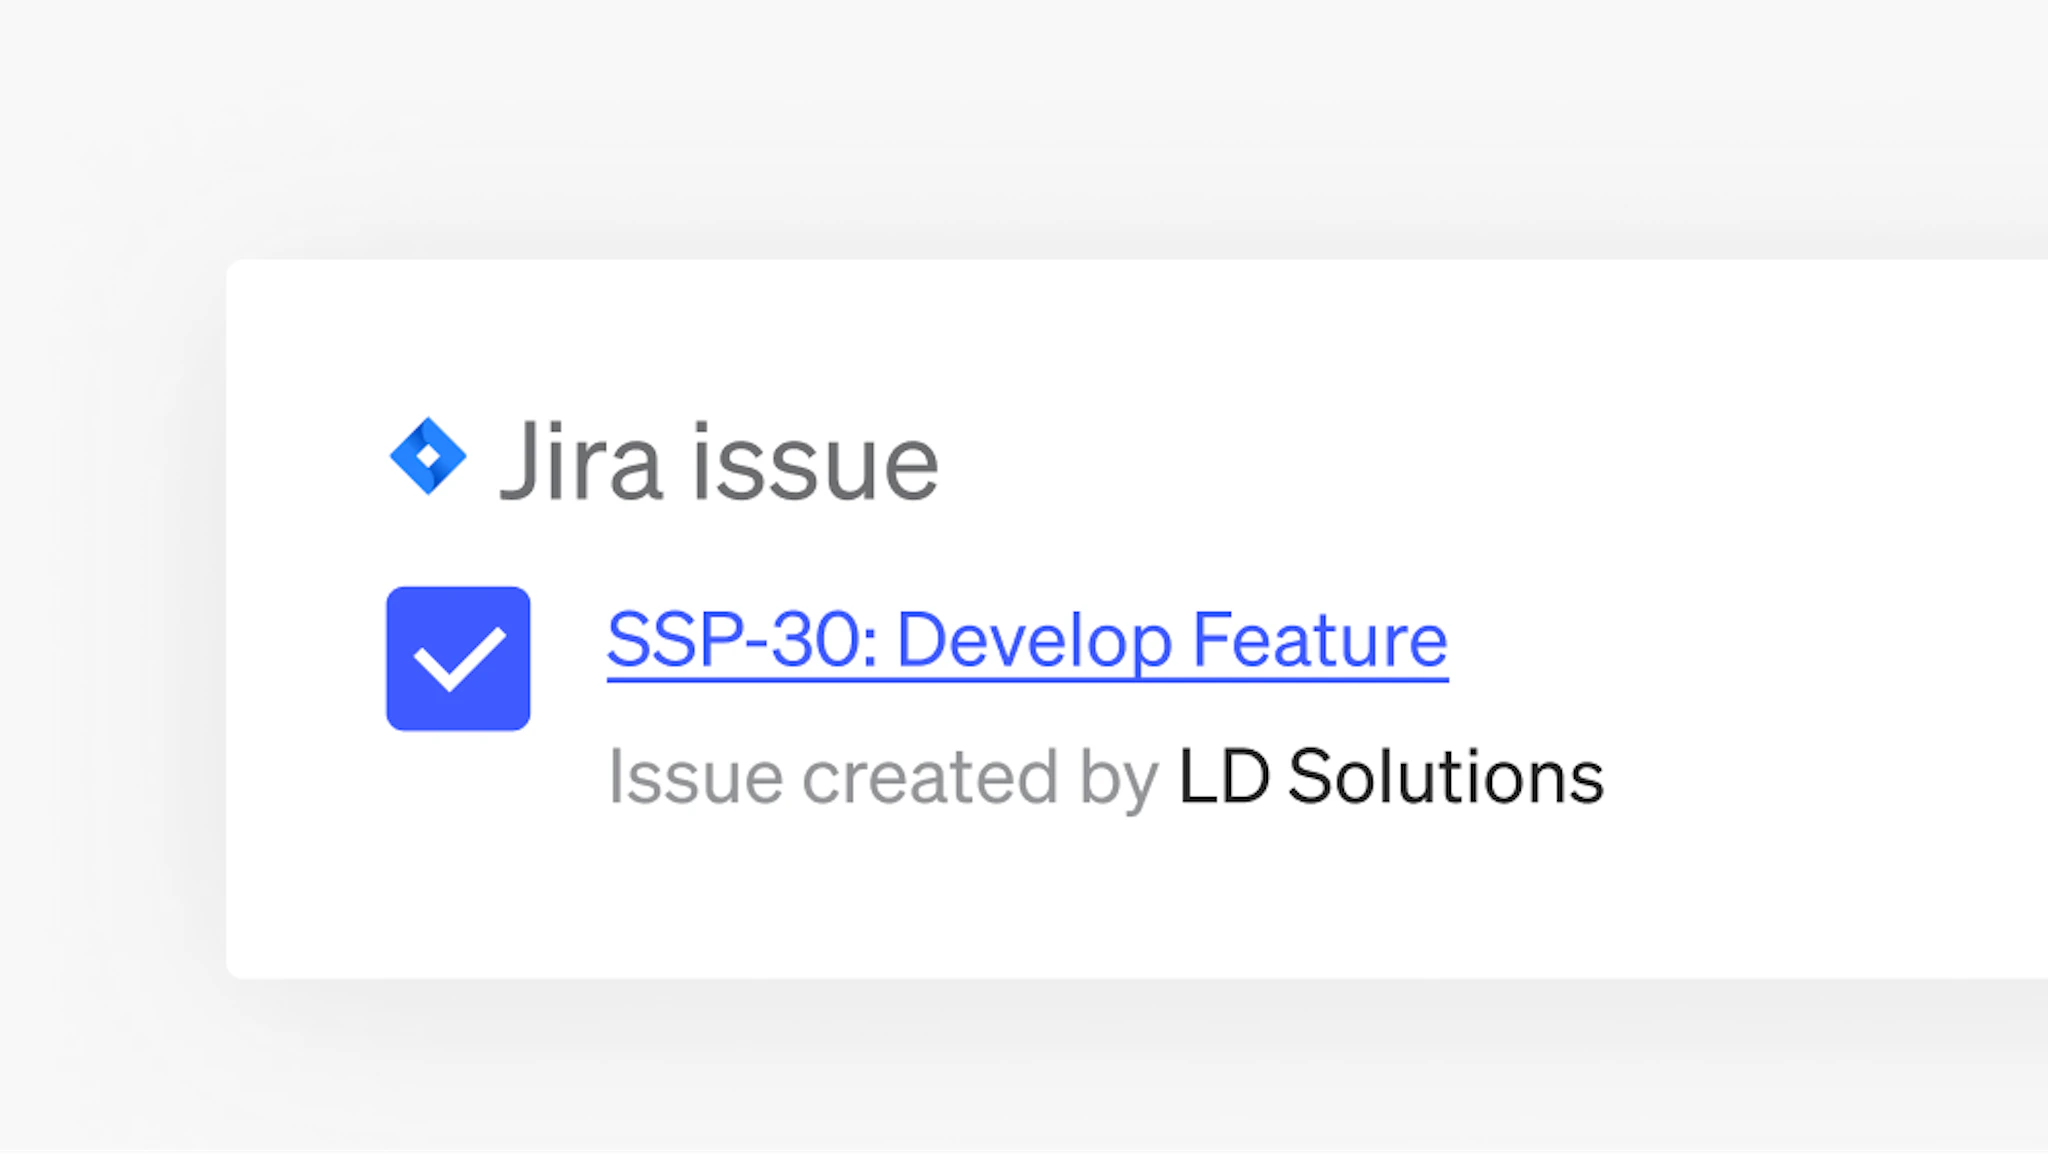Open the SSP-30: Develop Feature link

1027,641
